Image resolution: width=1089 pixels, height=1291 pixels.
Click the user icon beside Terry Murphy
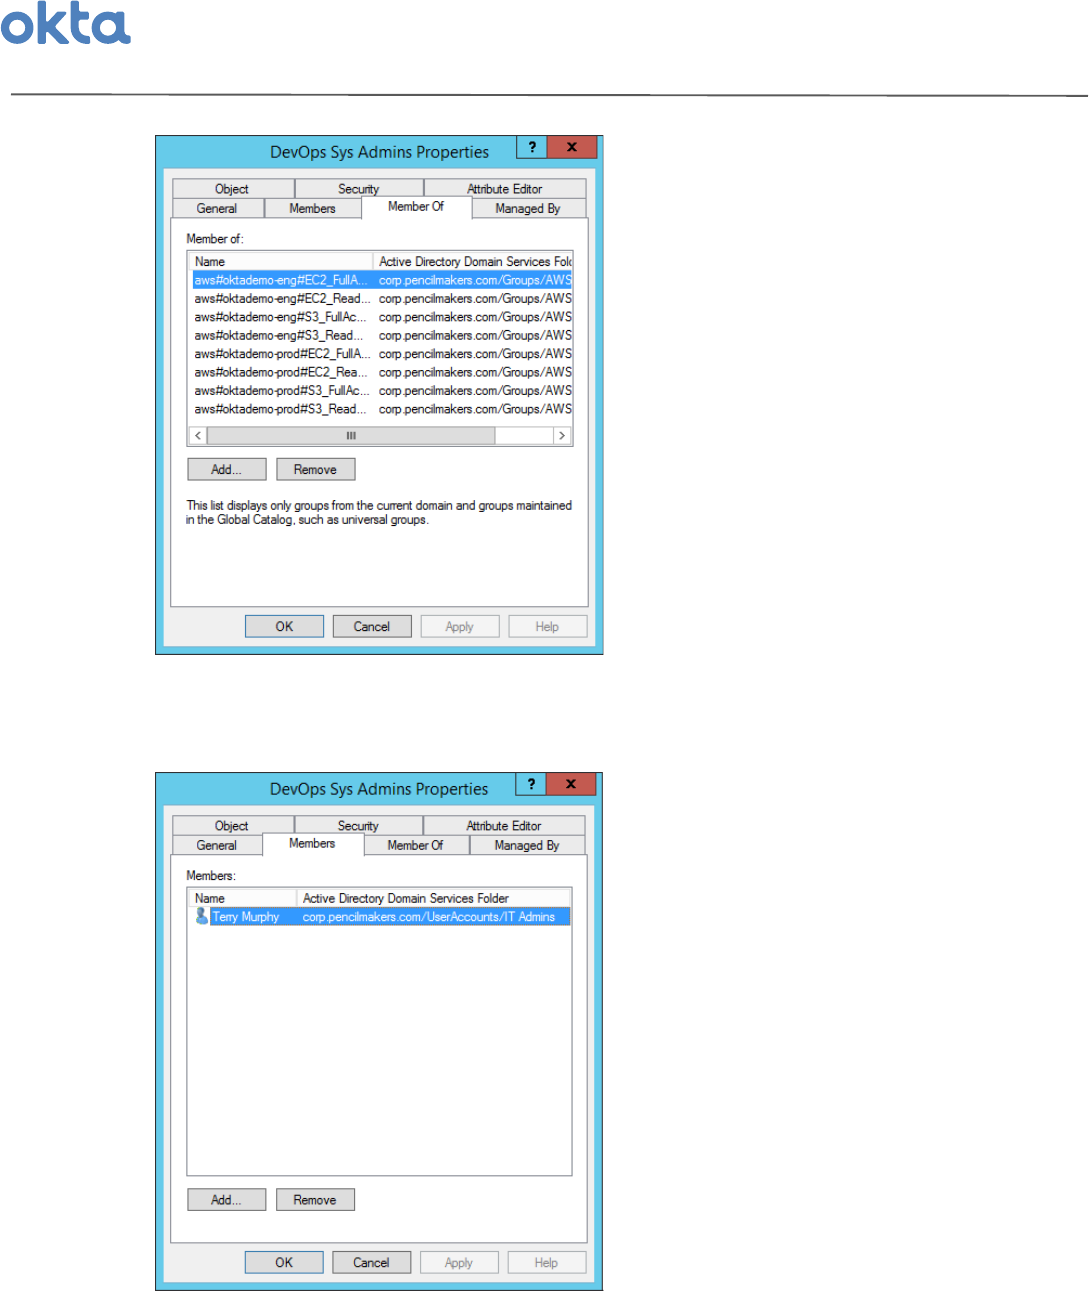coord(202,916)
